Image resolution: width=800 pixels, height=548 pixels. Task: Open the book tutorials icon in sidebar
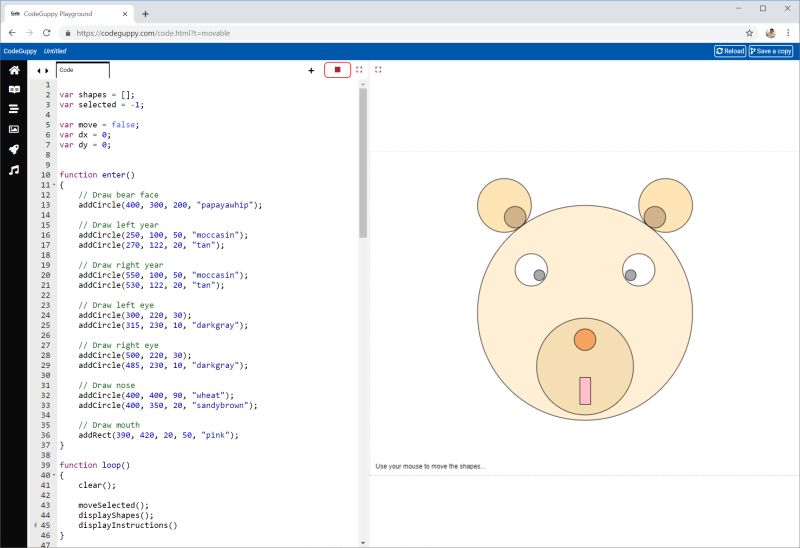[x=14, y=89]
